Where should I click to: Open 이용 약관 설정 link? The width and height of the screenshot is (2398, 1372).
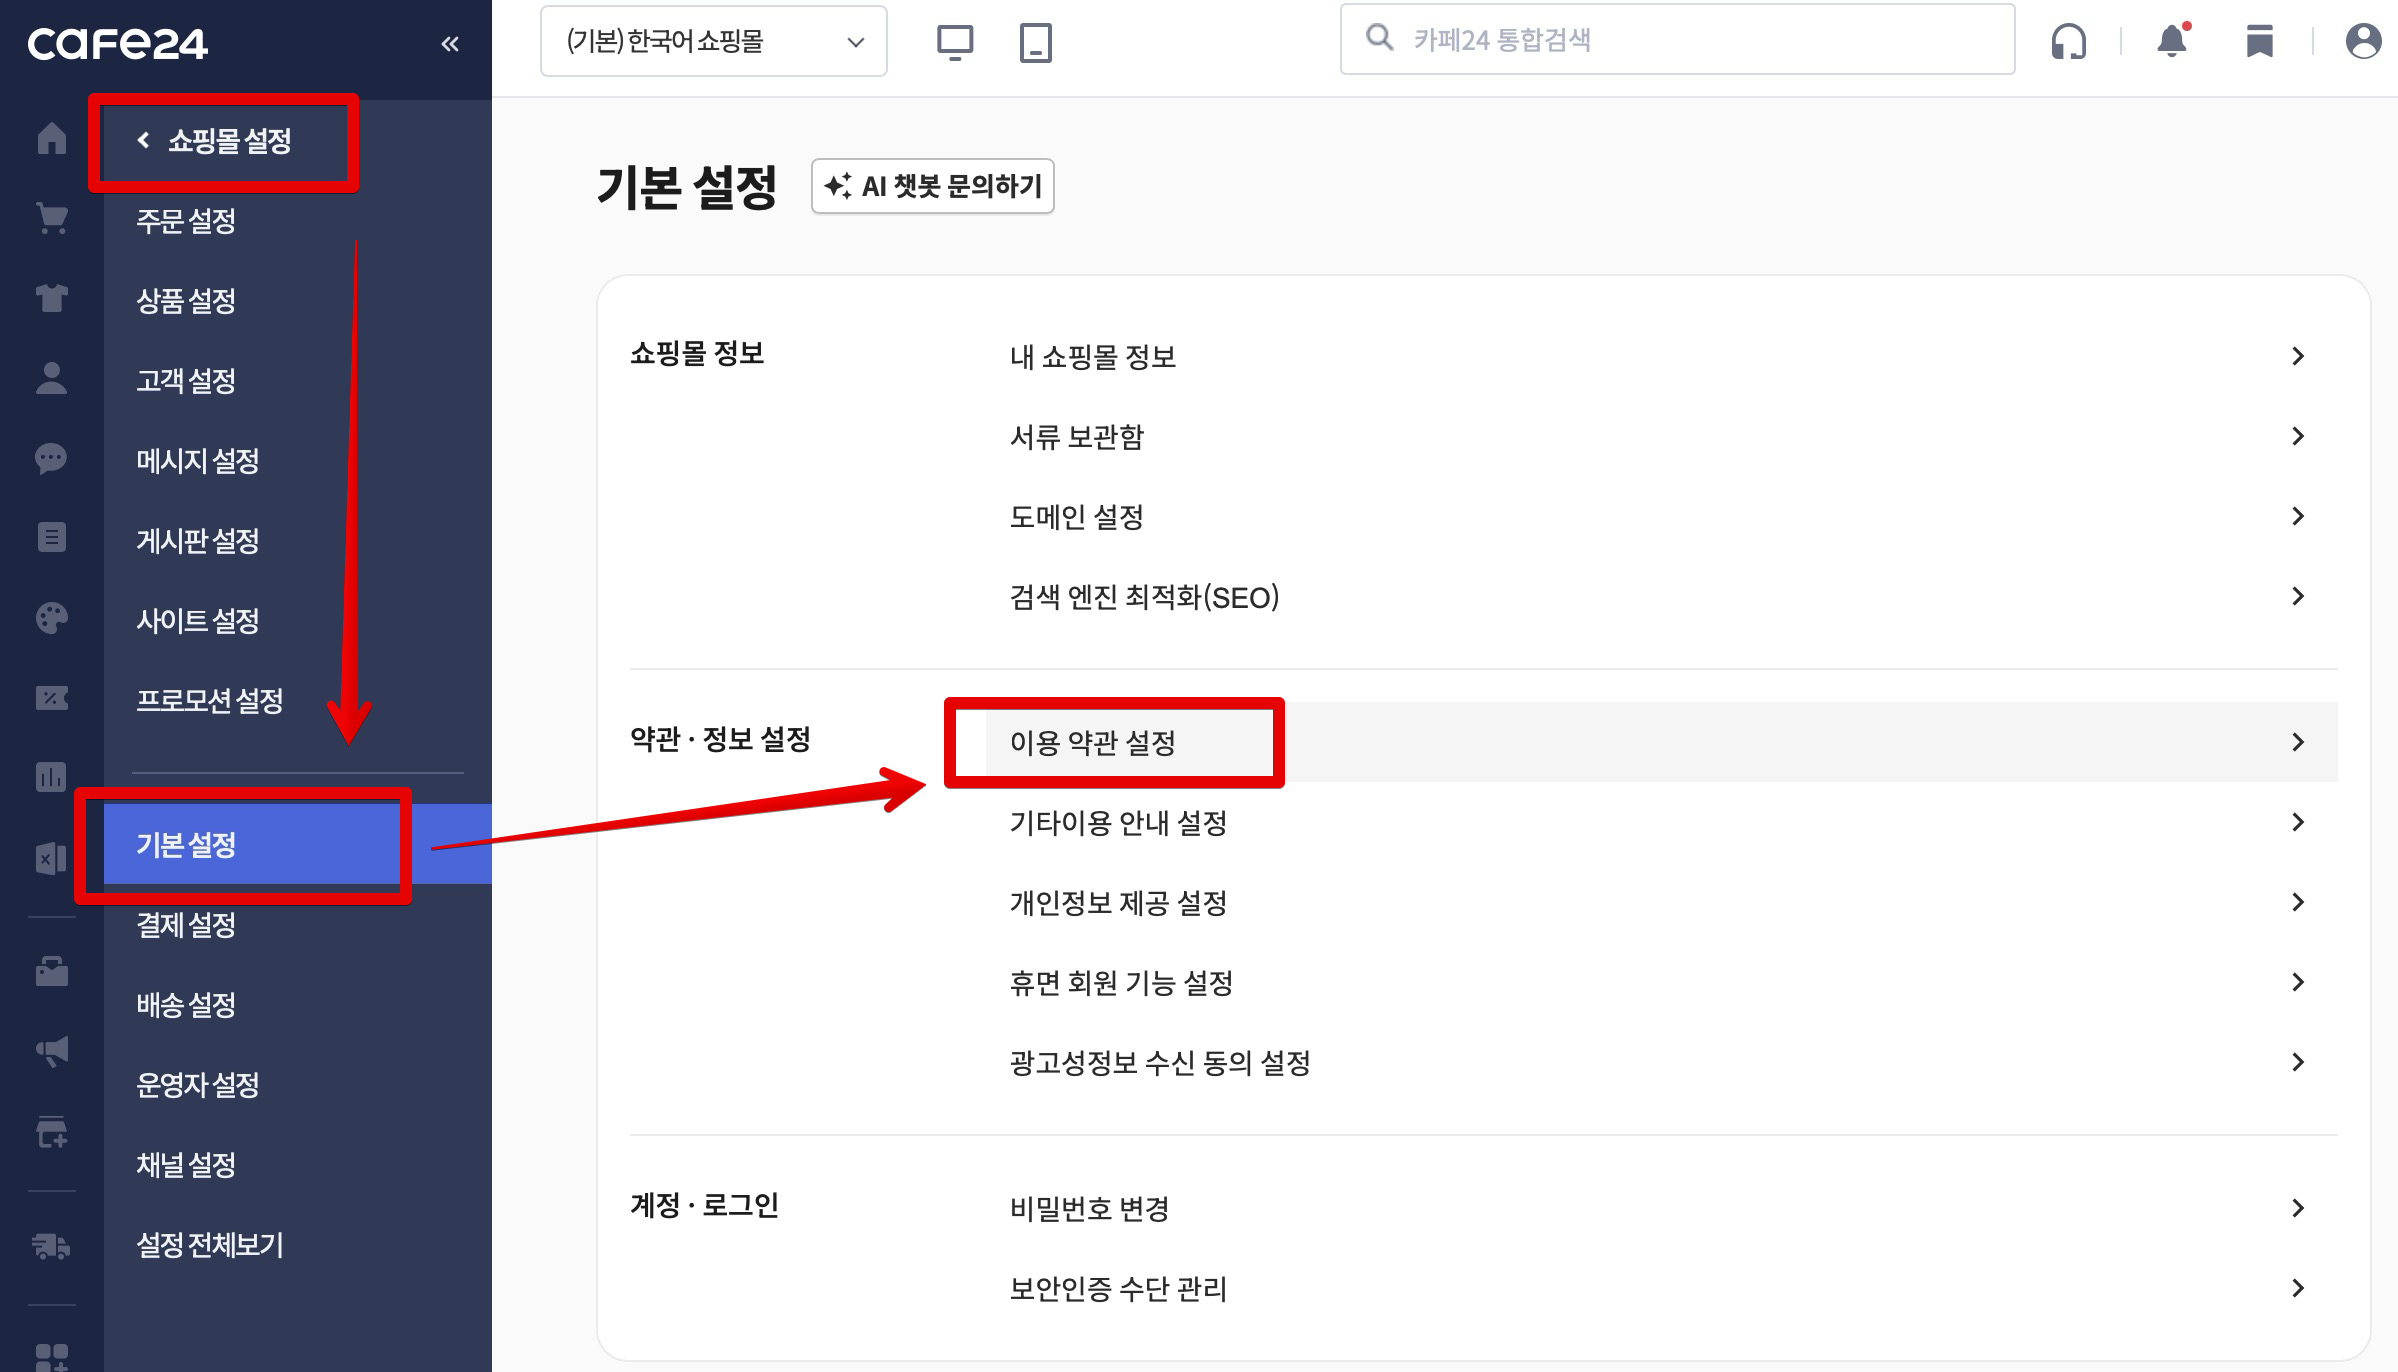[x=1092, y=742]
